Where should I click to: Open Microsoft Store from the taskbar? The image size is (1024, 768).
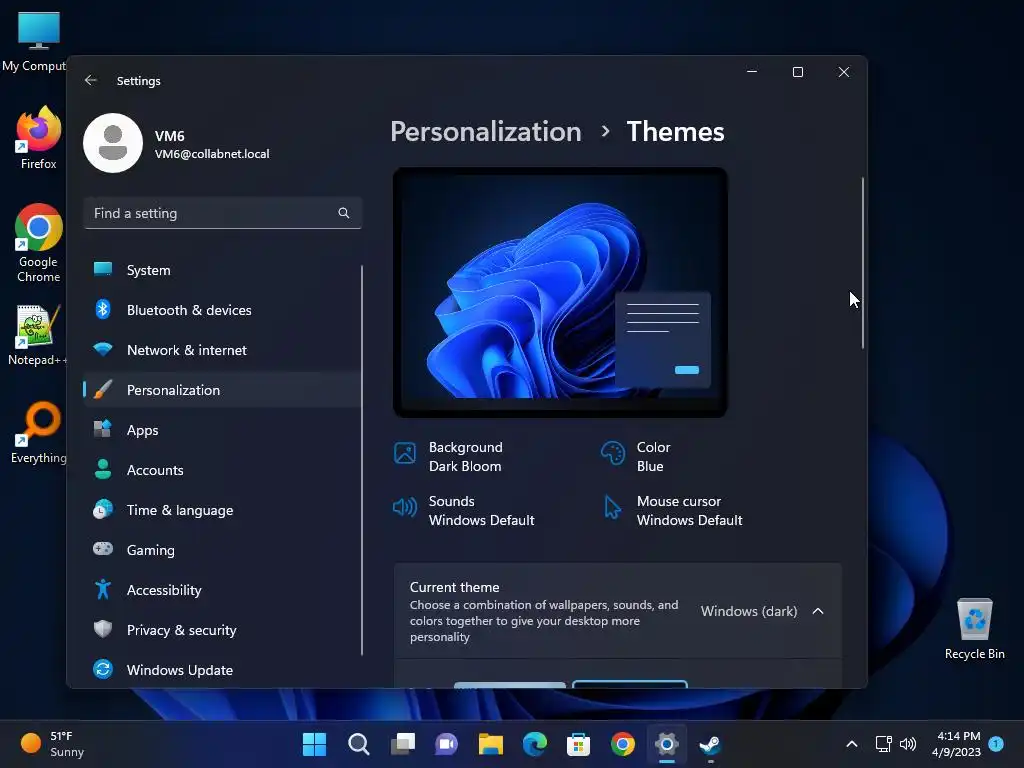coord(579,744)
